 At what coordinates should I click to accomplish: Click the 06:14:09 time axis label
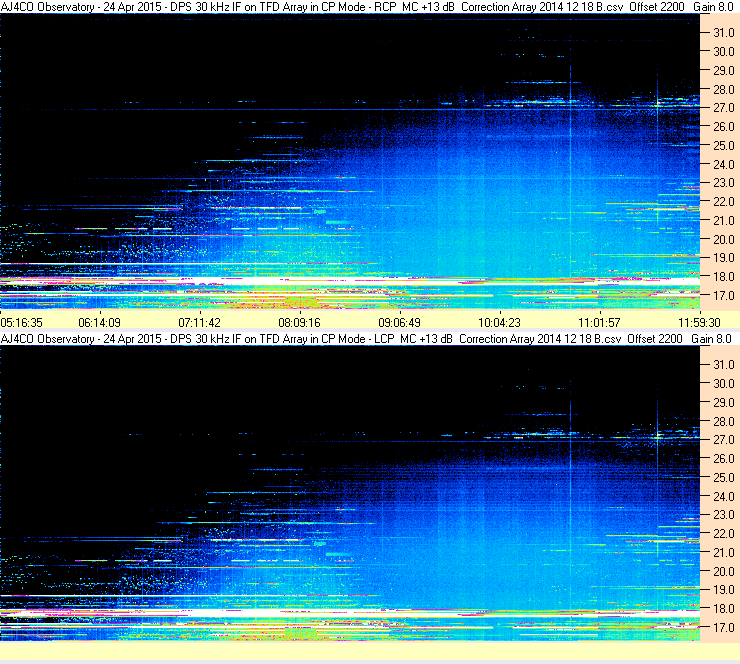tap(100, 323)
